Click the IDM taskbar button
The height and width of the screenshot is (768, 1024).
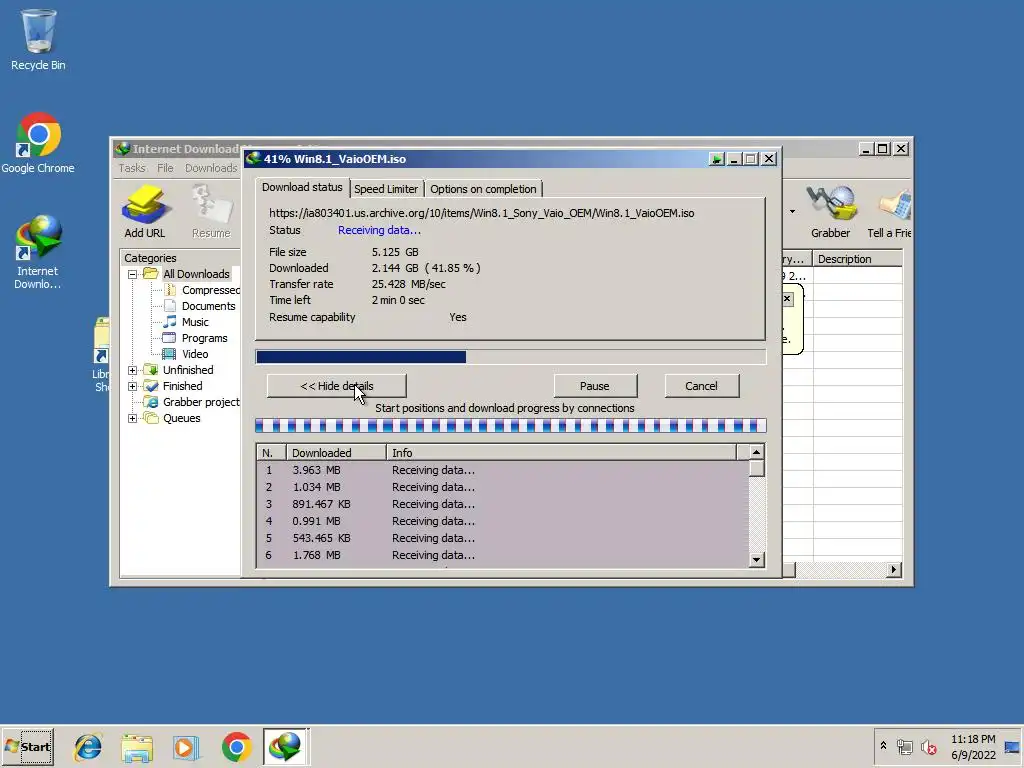point(285,746)
